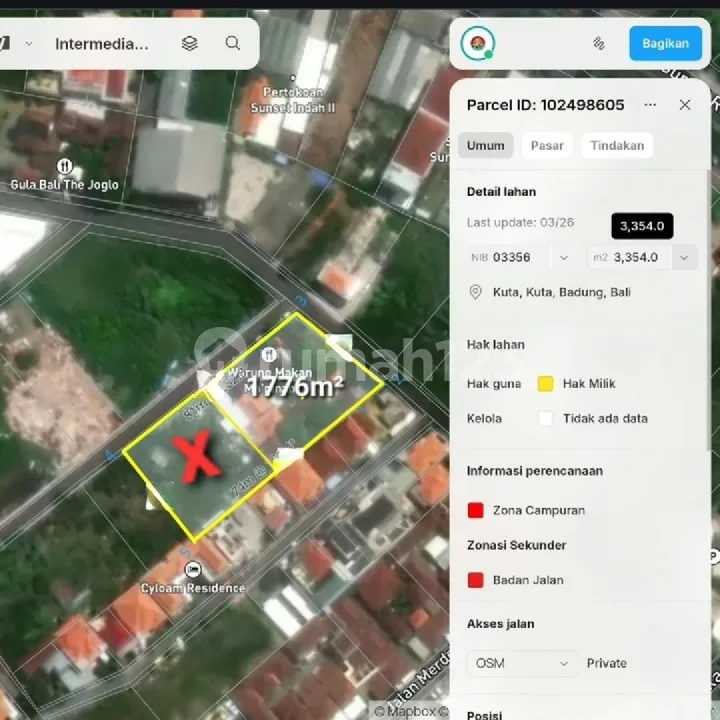Click the black 3,354.0 tooltip
The image size is (720, 720).
pos(642,226)
